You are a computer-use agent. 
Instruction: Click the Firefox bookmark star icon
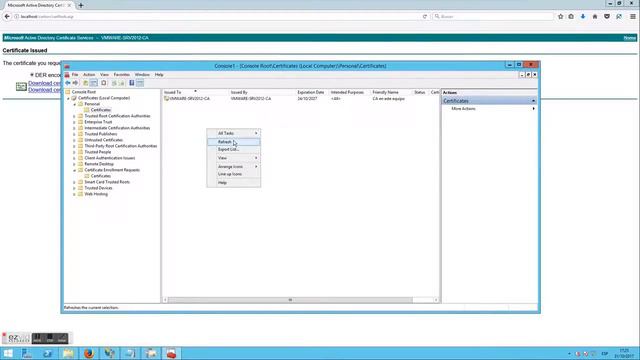[x=560, y=16]
